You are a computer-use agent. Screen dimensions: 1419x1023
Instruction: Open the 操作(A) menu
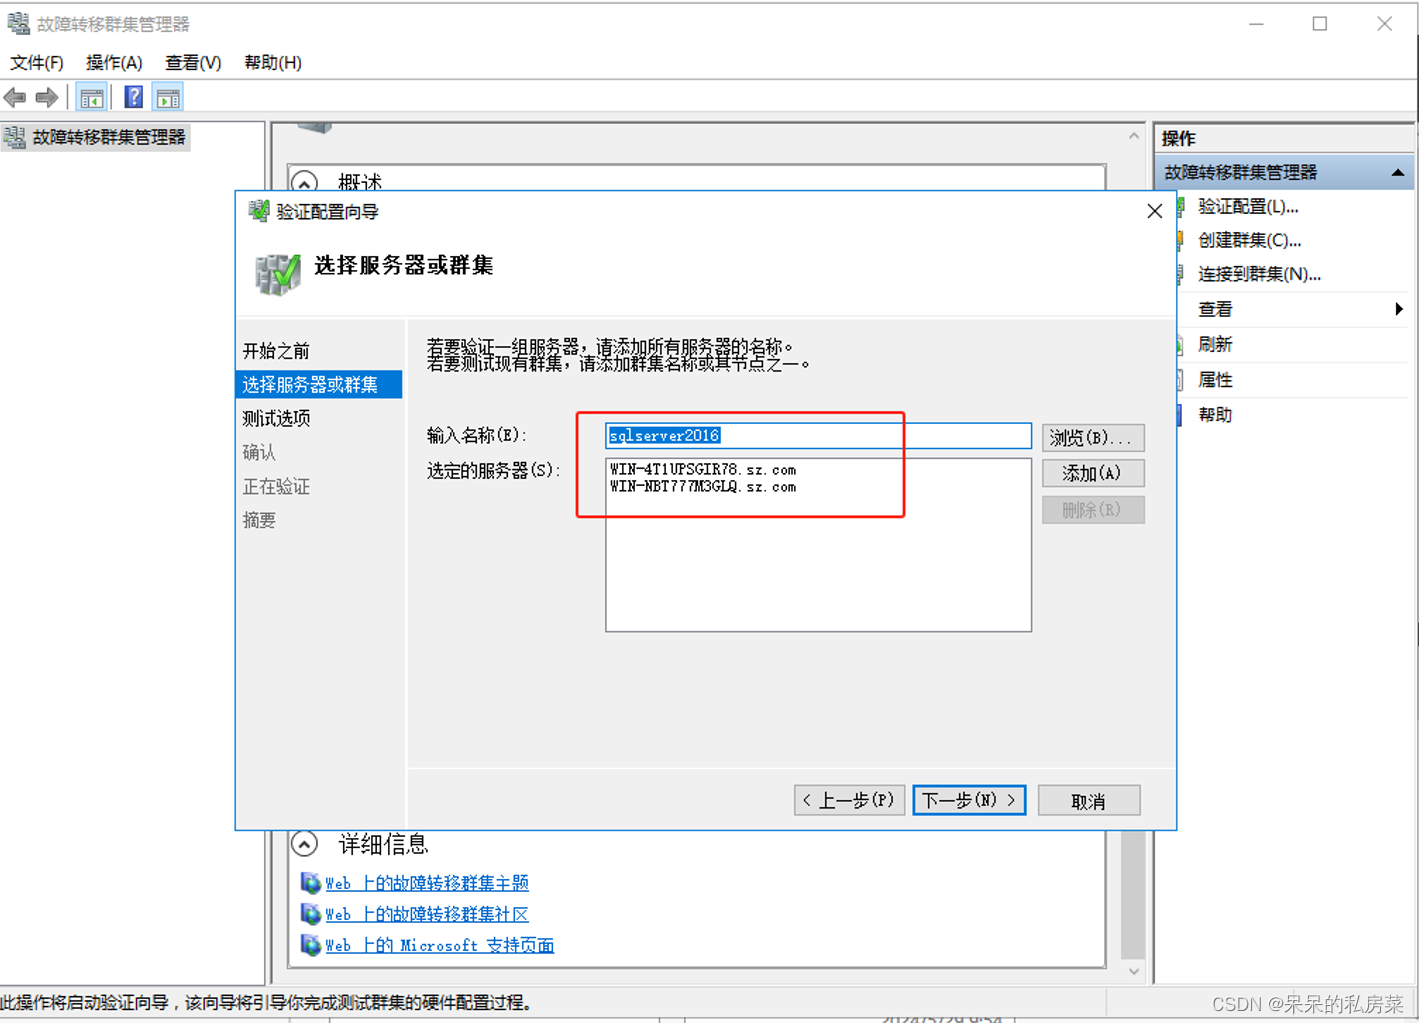pos(114,62)
